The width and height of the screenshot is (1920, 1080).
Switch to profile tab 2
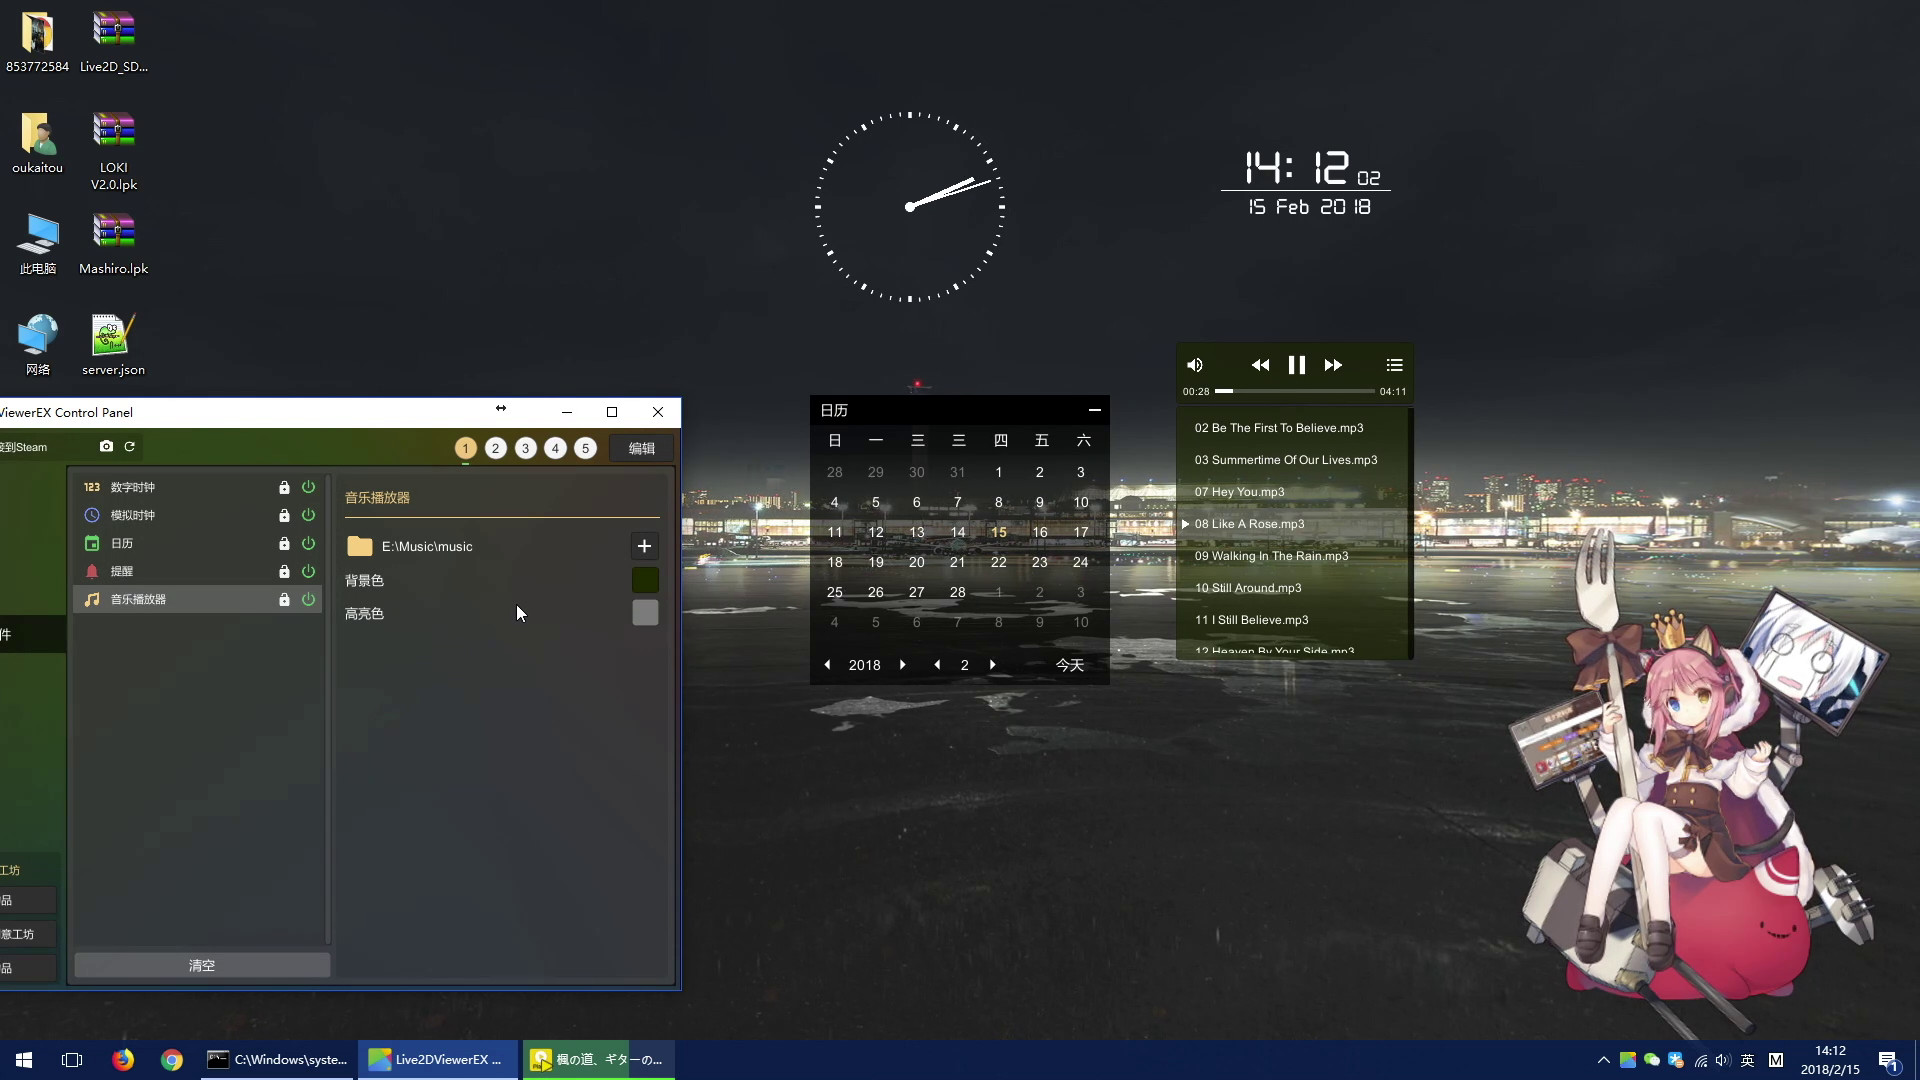coord(495,448)
